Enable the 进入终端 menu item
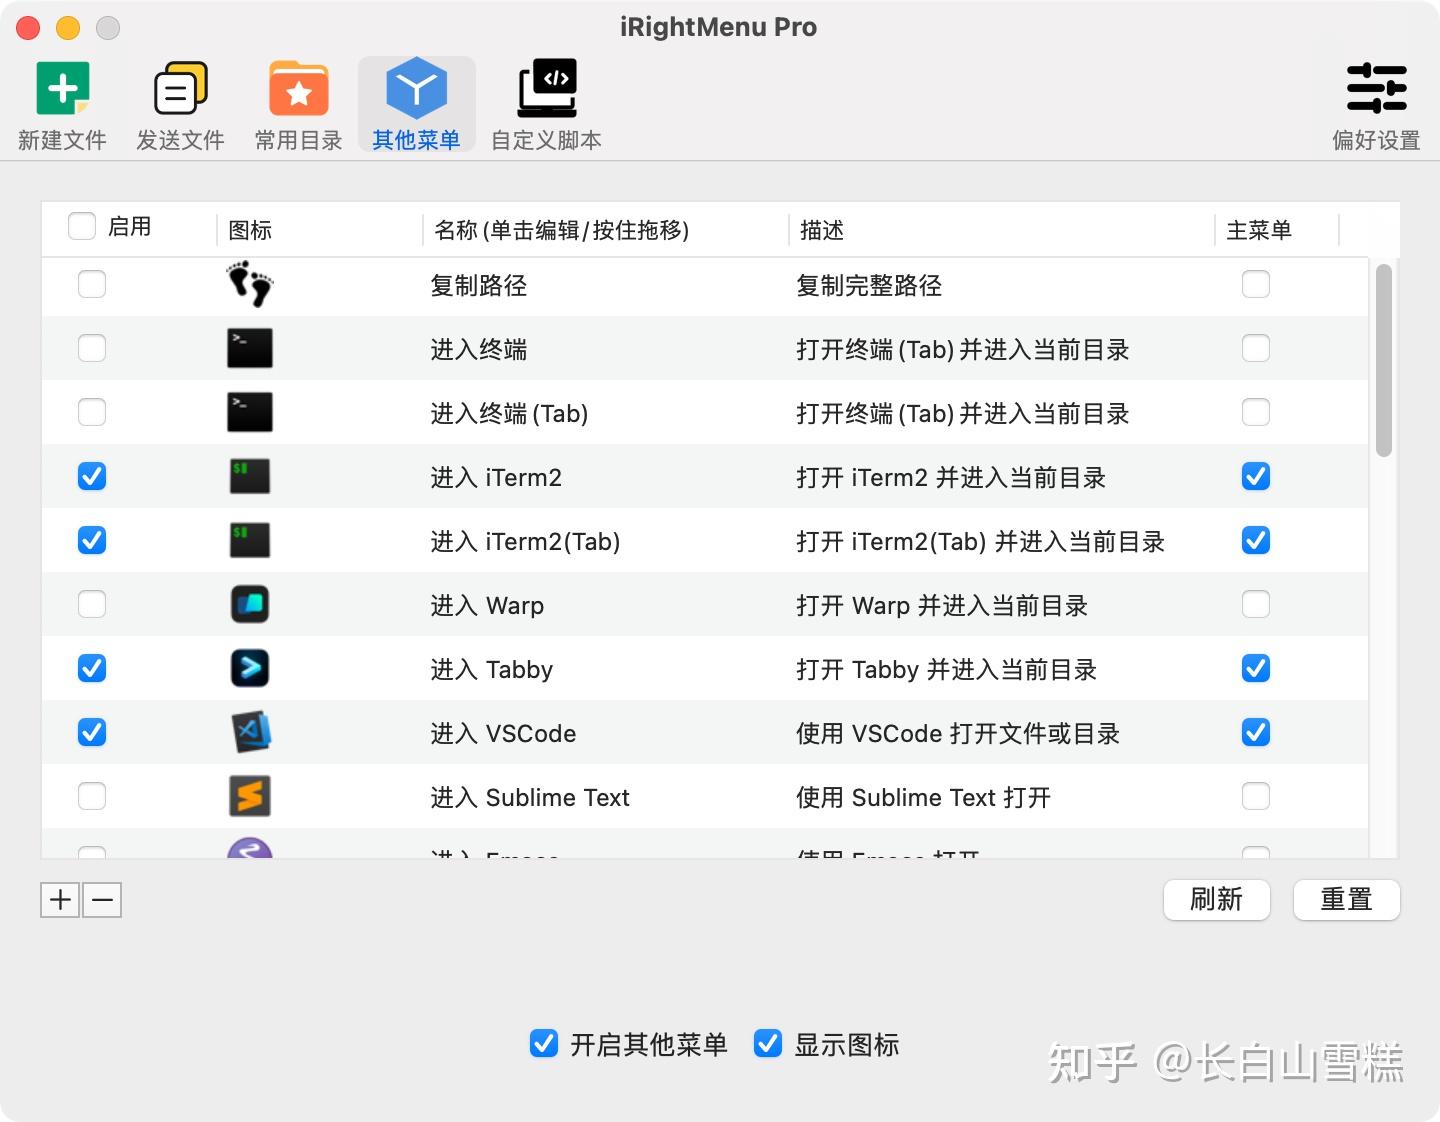The width and height of the screenshot is (1440, 1122). (x=92, y=348)
